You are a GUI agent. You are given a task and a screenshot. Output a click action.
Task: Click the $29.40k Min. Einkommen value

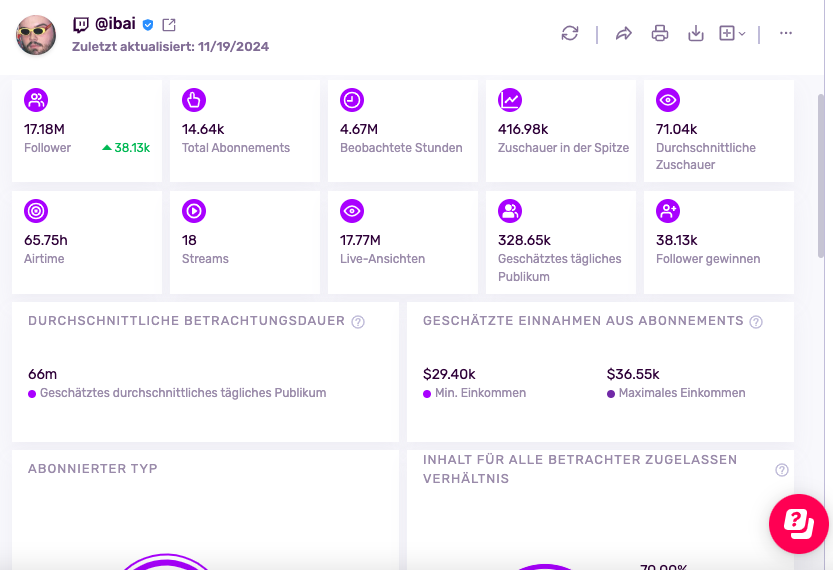449,374
